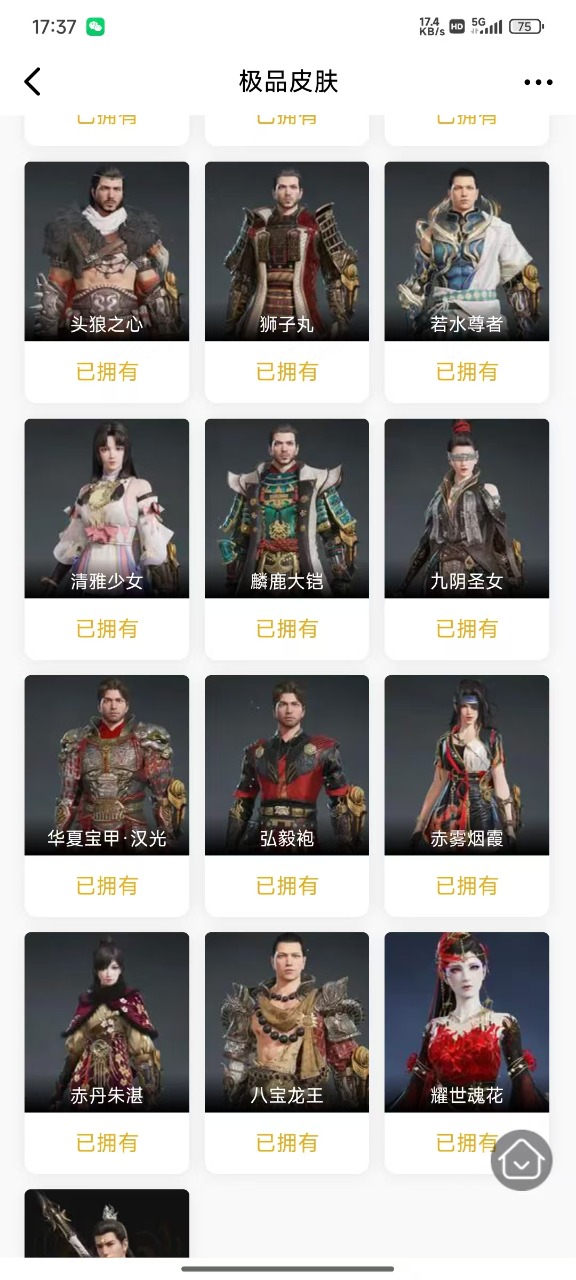Tap the 5G signal indicator

point(485,26)
